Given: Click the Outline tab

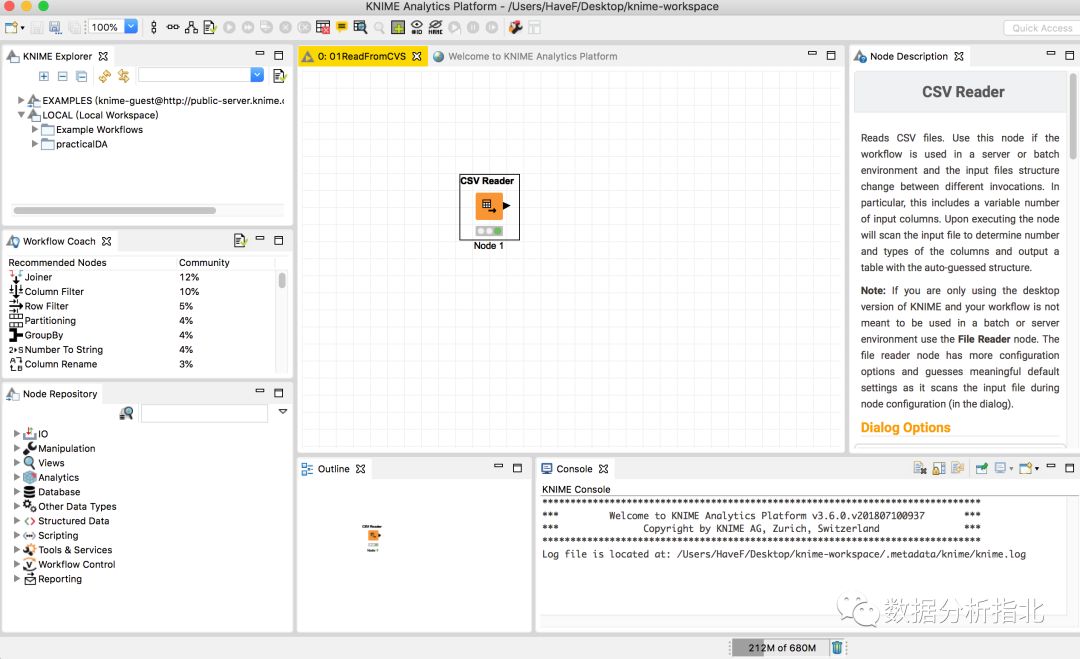Looking at the screenshot, I should point(333,469).
